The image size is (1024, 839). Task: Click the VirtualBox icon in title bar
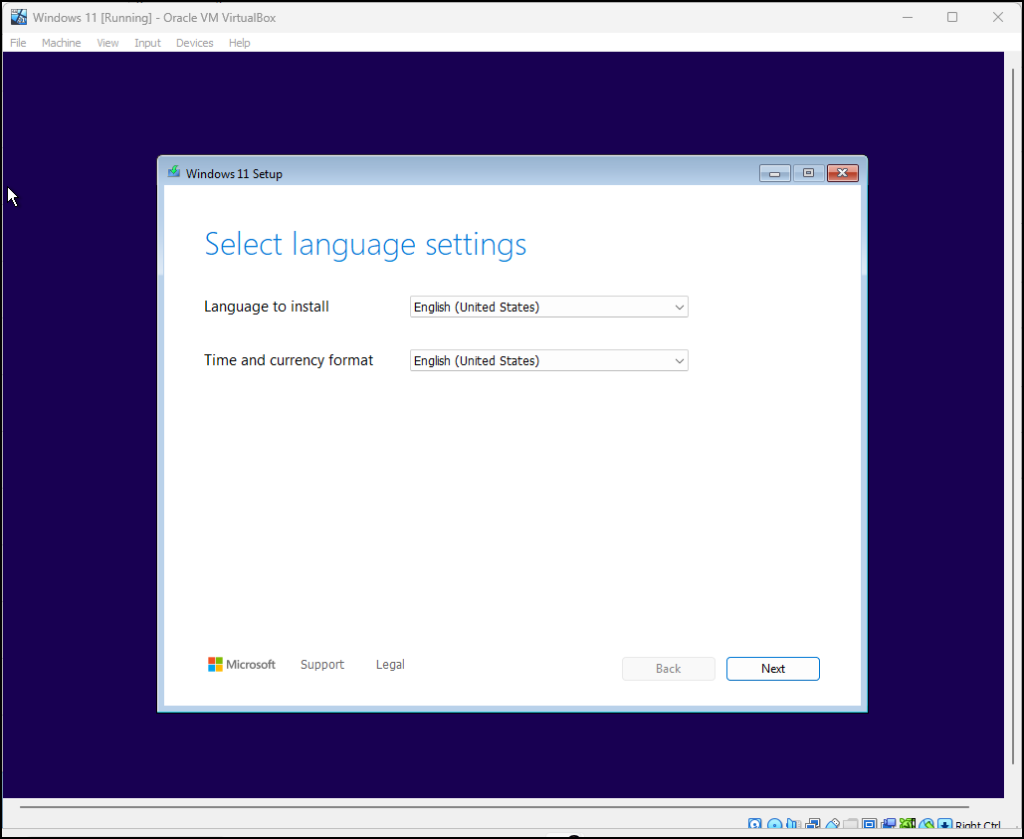pyautogui.click(x=19, y=17)
